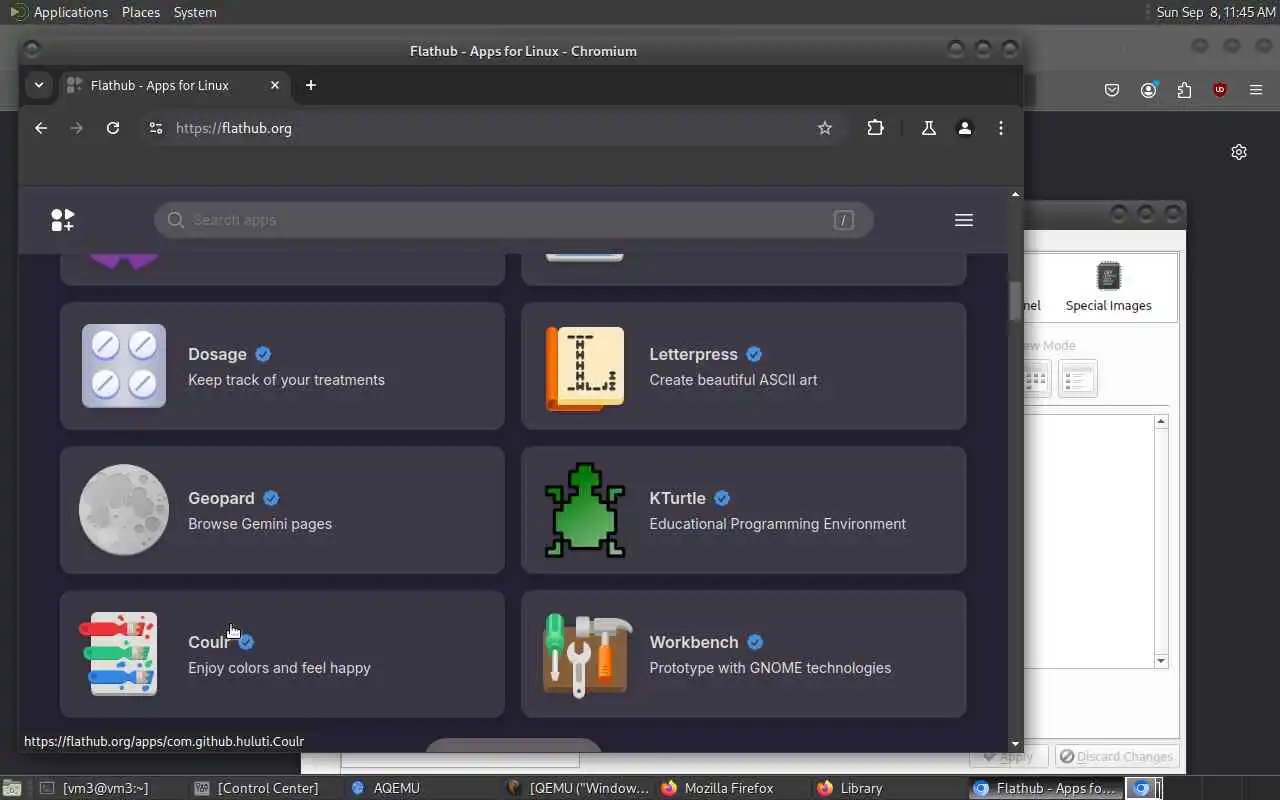Click the Geopard moon app icon
Viewport: 1280px width, 800px height.
point(124,509)
